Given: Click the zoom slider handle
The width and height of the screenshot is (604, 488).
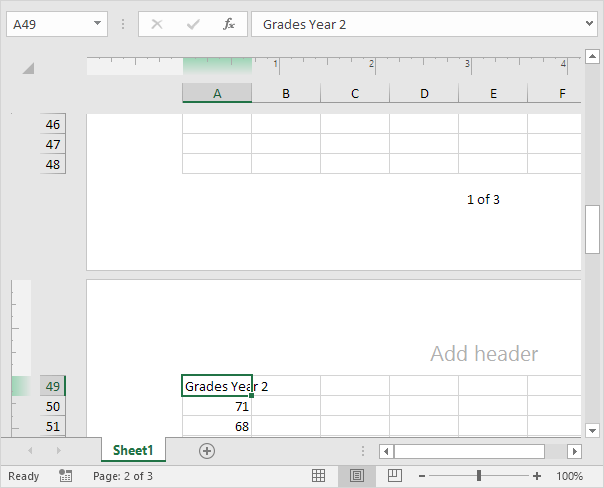Looking at the screenshot, I should [x=479, y=476].
